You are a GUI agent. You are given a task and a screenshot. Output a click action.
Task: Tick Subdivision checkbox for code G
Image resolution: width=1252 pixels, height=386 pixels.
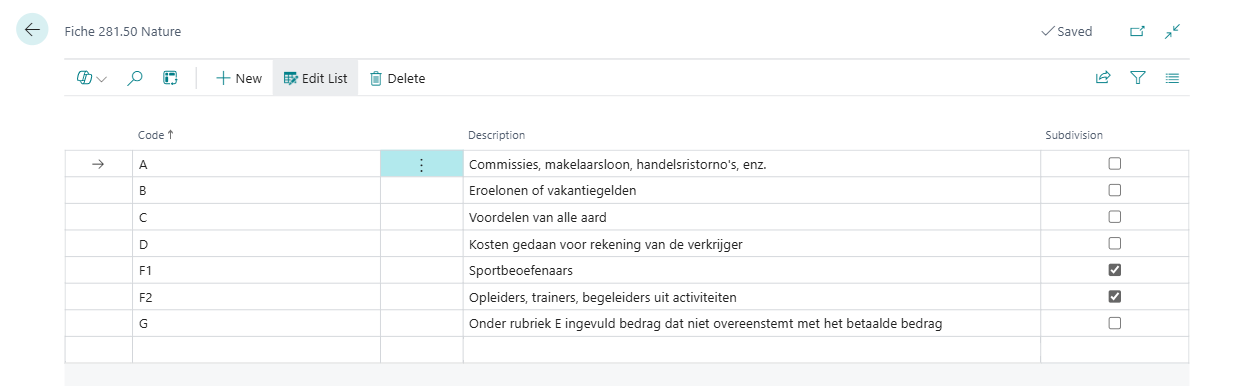(1115, 323)
